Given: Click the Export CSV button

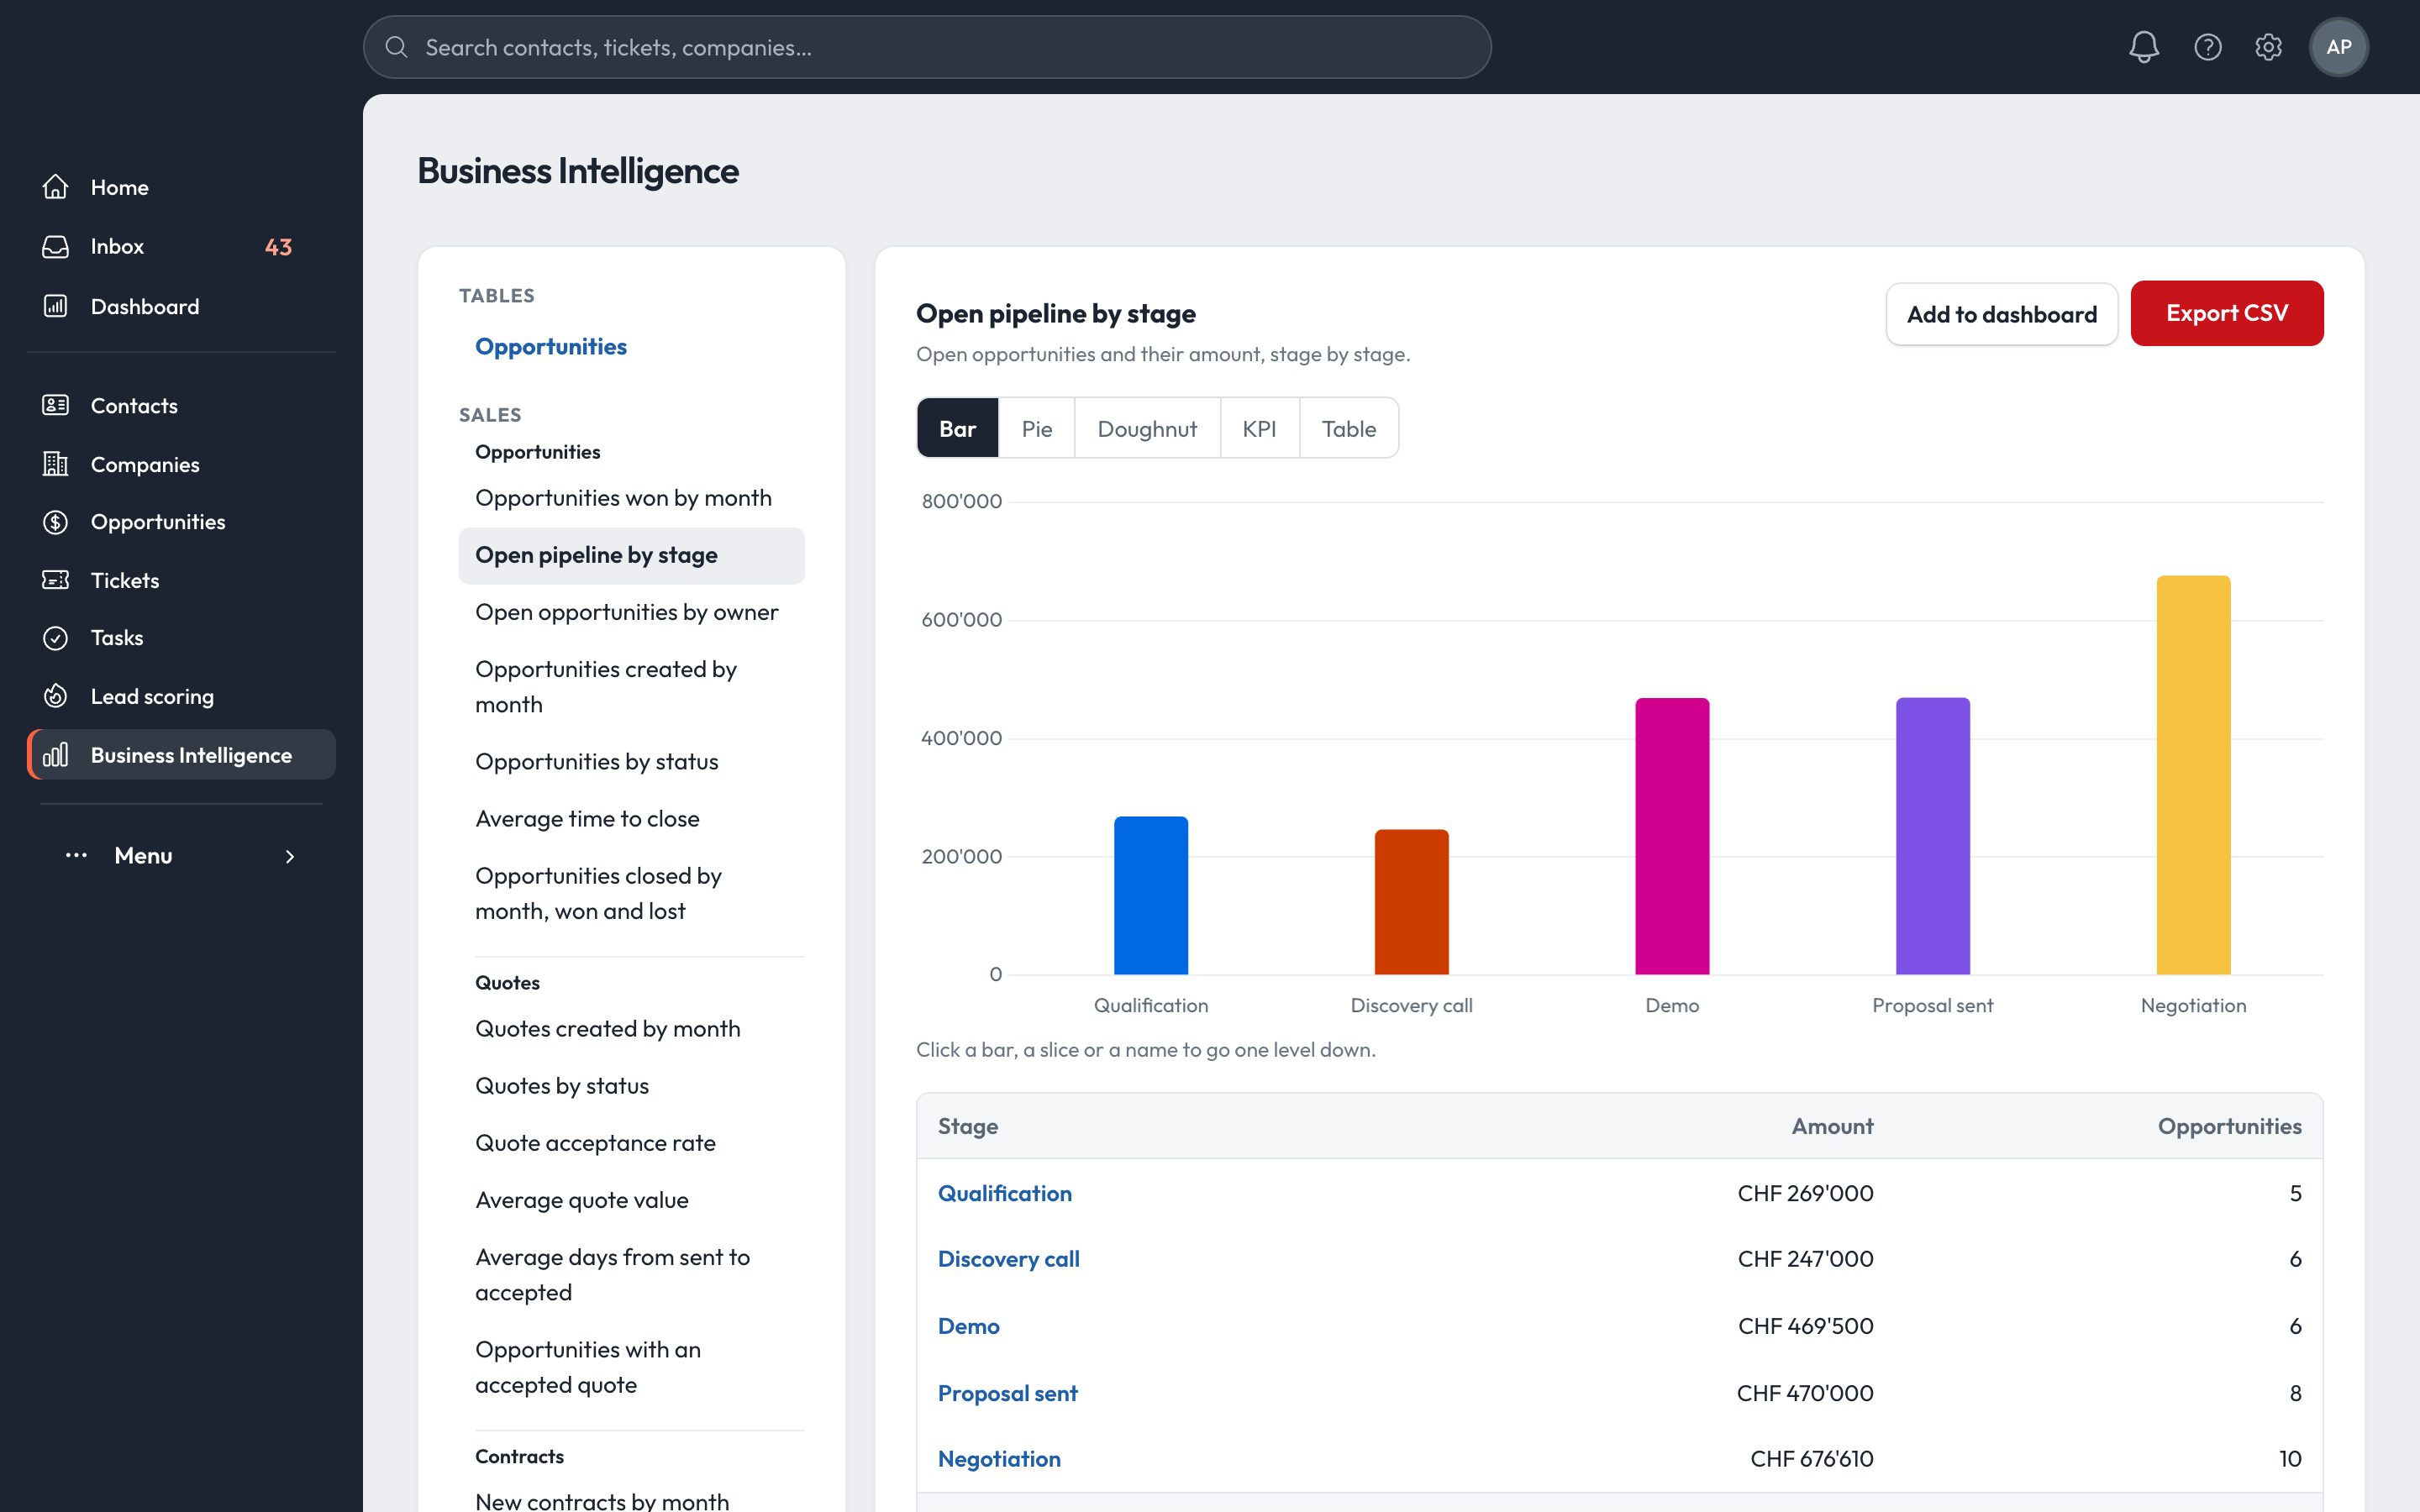Looking at the screenshot, I should point(2227,313).
